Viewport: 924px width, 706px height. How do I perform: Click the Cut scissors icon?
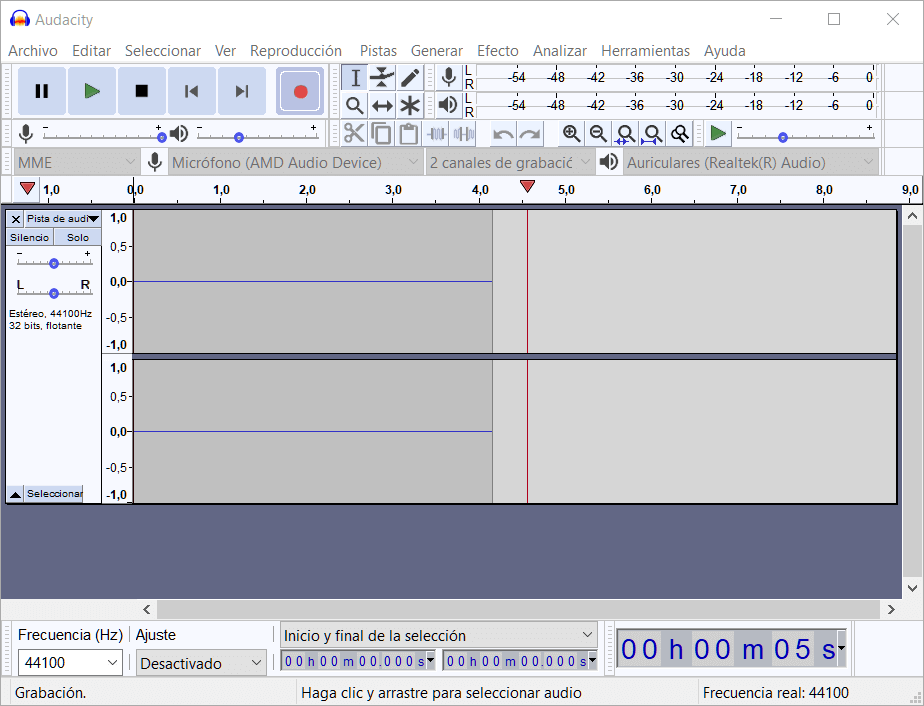[354, 134]
